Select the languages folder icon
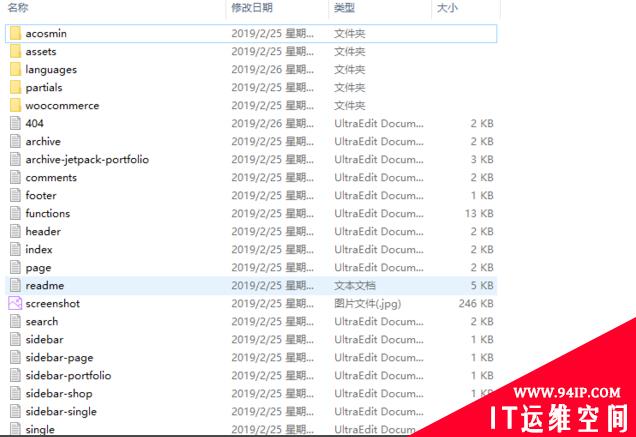The height and width of the screenshot is (437, 636). click(15, 69)
